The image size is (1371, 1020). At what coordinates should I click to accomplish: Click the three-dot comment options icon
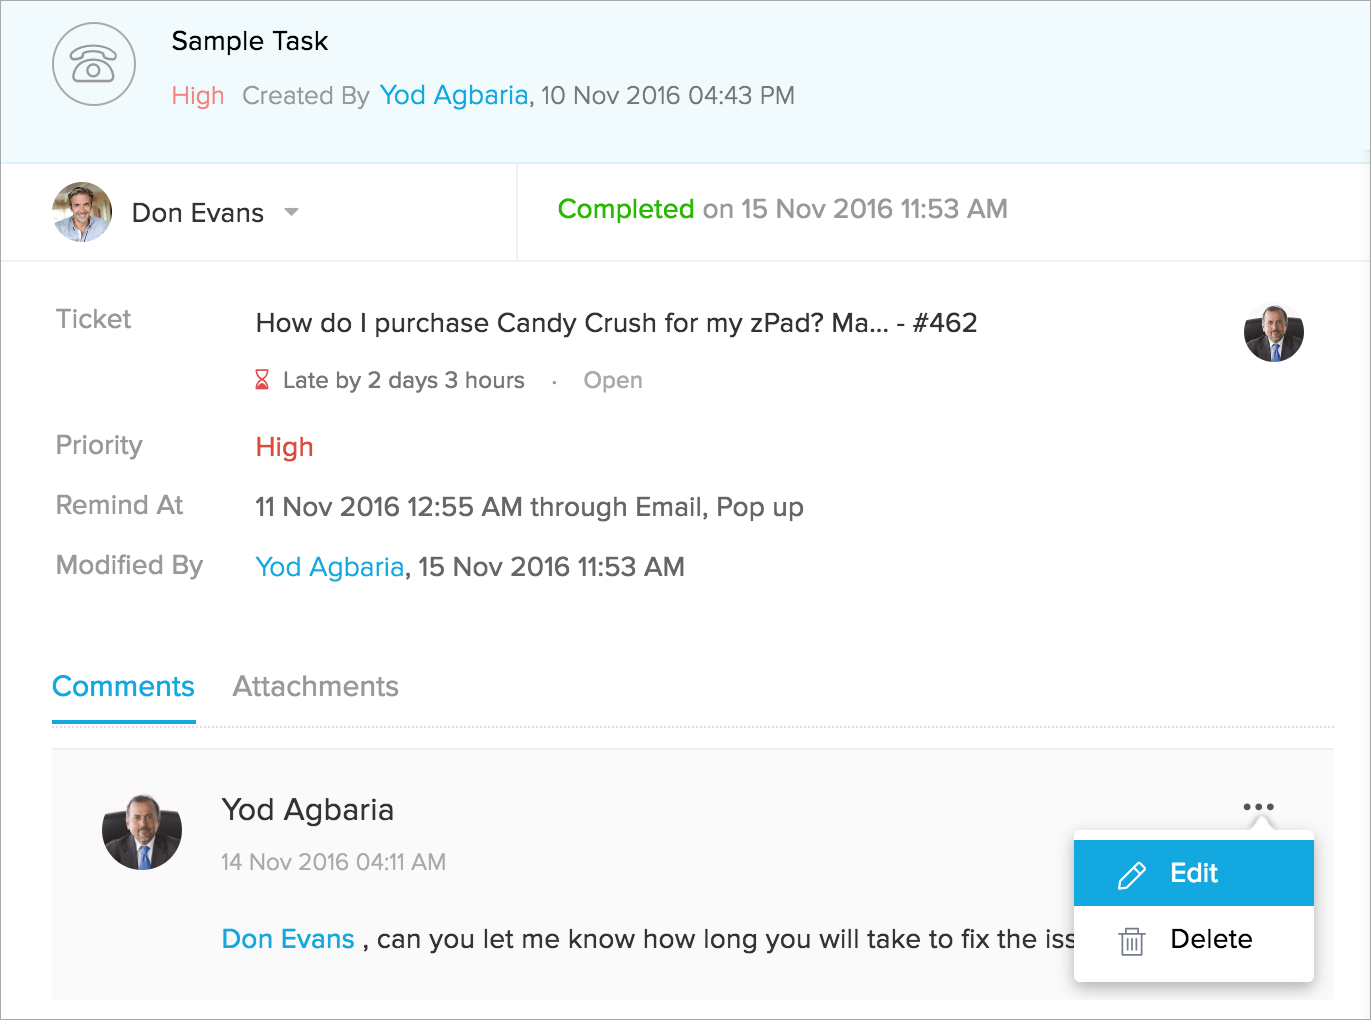click(x=1258, y=807)
